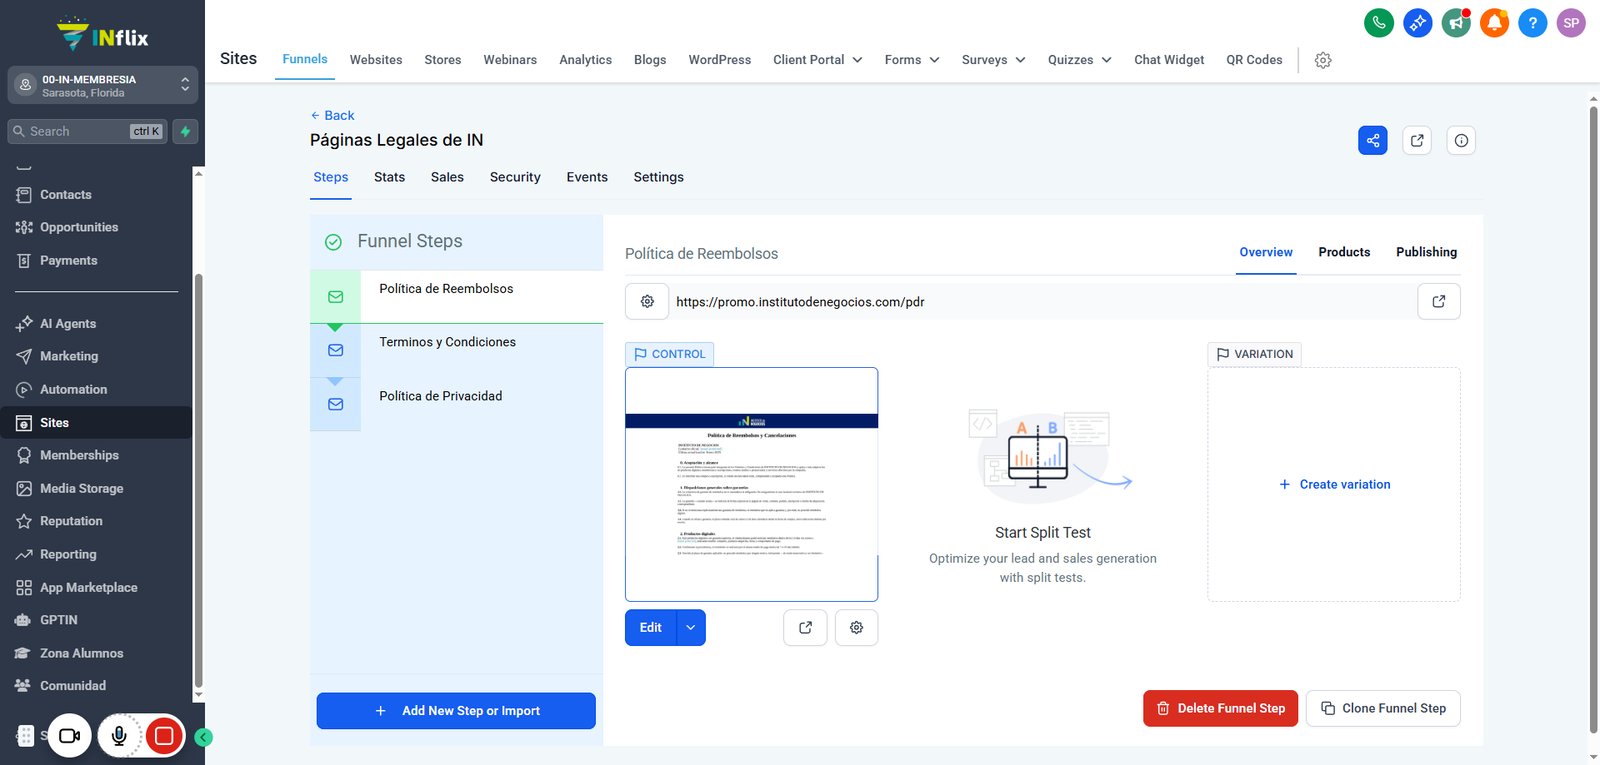Toggle the camera recording icon
The width and height of the screenshot is (1600, 765).
coord(69,737)
